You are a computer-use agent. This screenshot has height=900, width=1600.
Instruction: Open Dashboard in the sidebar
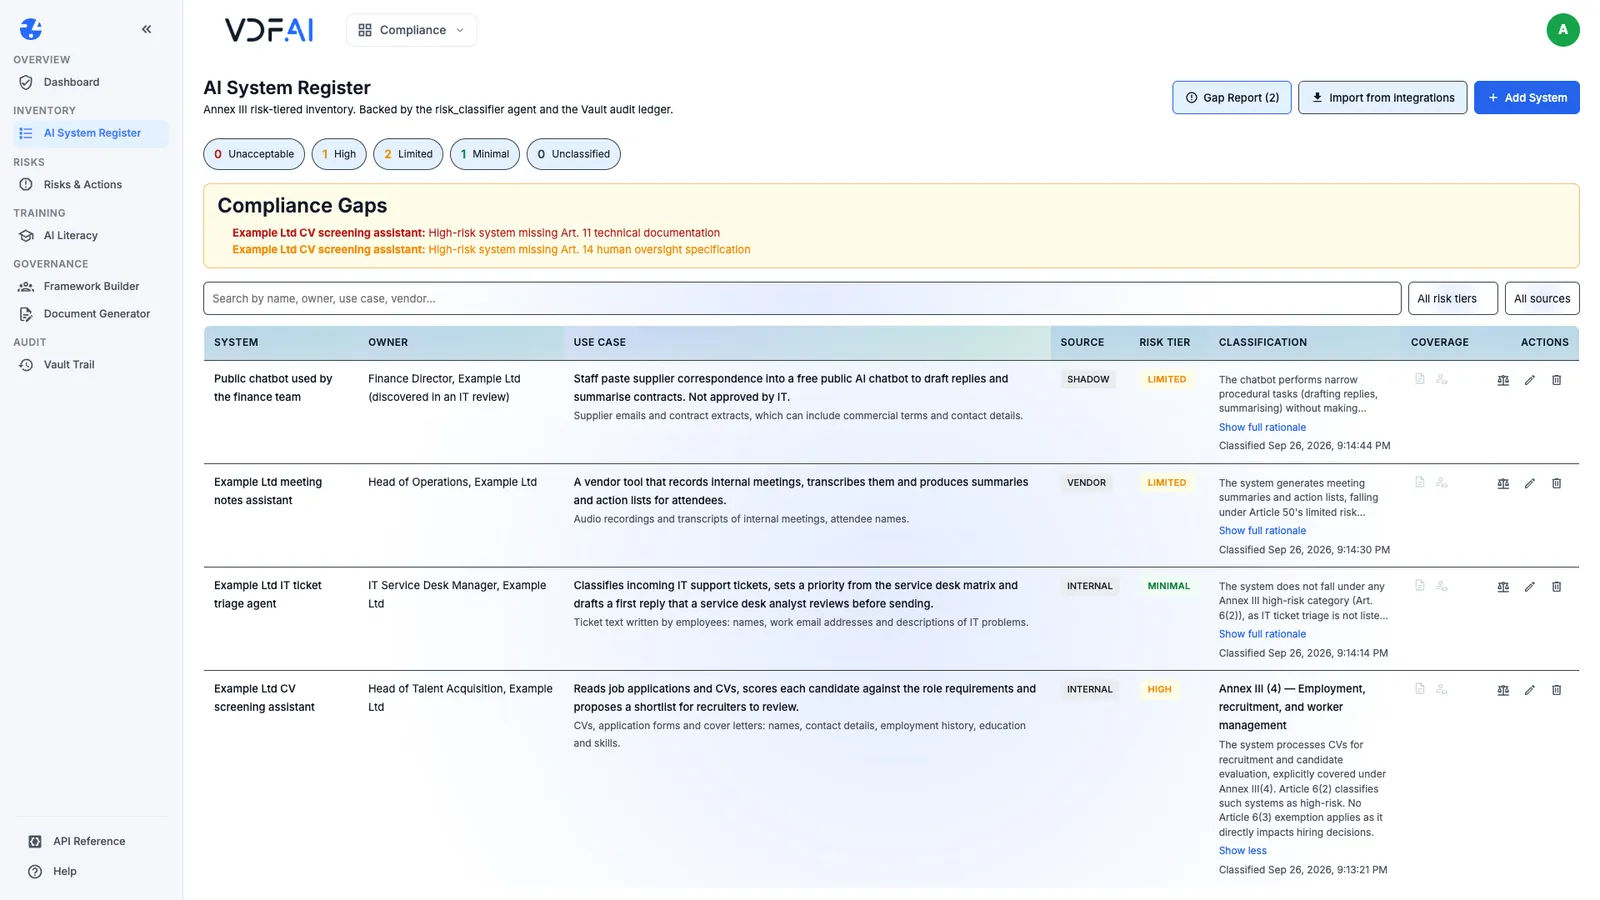[x=91, y=82]
